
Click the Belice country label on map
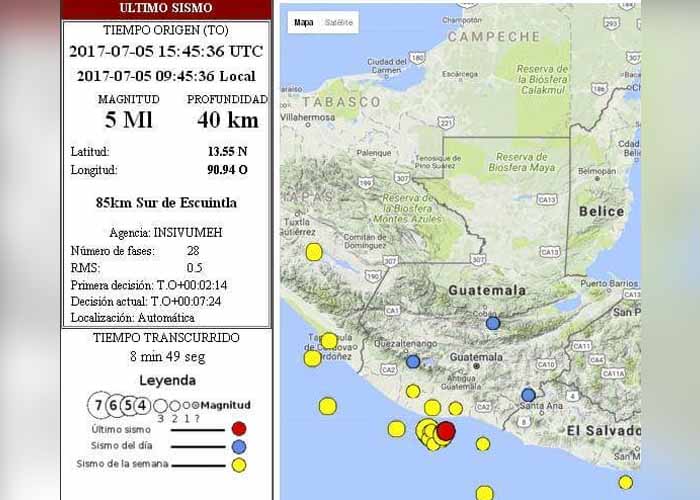[x=601, y=212]
